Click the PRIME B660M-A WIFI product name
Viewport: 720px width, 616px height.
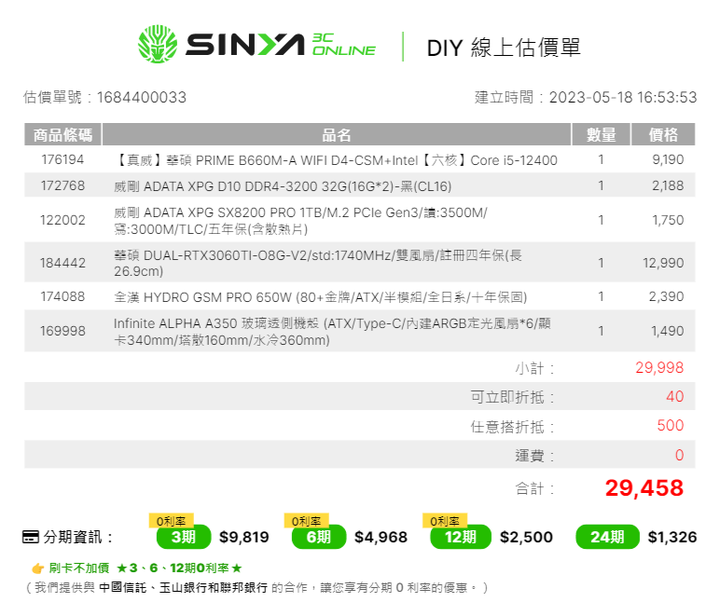coord(336,160)
